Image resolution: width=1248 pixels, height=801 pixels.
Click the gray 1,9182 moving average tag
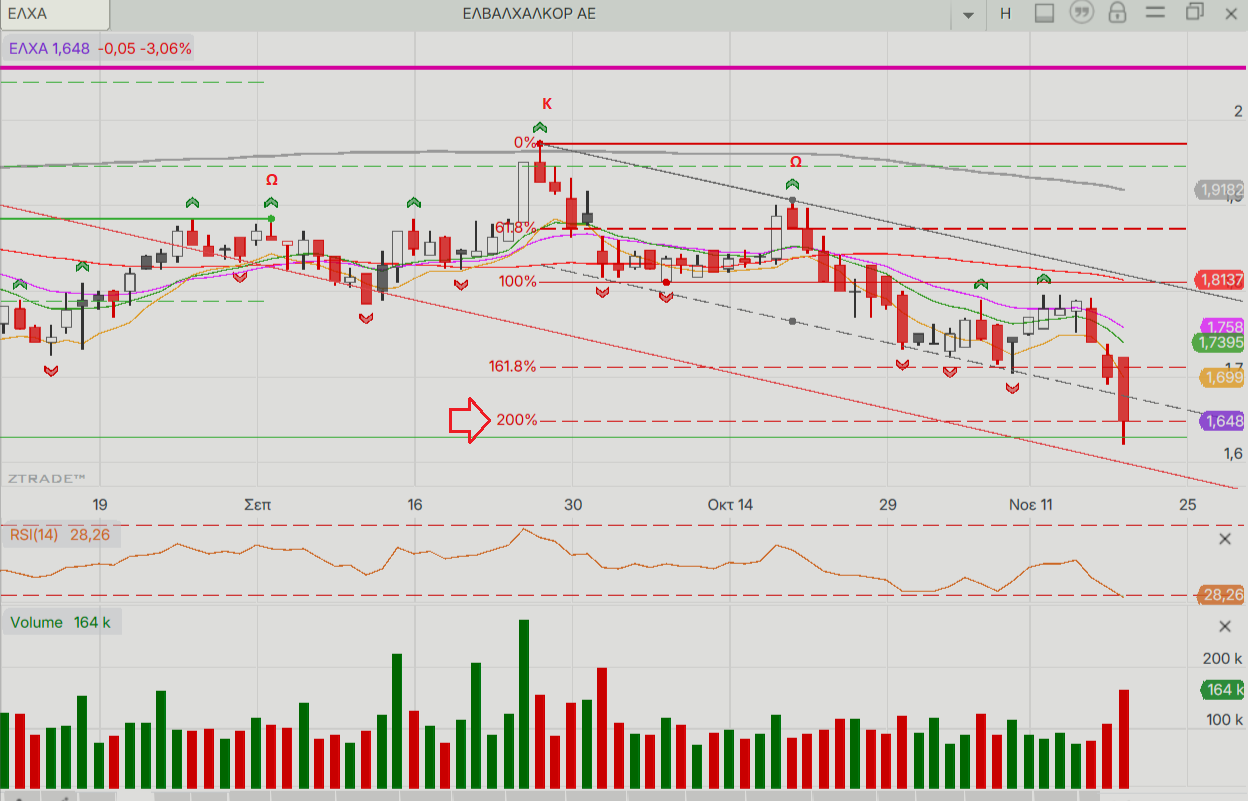pyautogui.click(x=1220, y=189)
